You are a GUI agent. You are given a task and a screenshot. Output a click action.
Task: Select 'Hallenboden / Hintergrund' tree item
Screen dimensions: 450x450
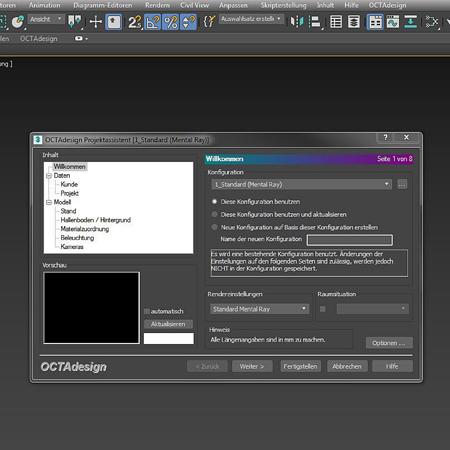tap(96, 220)
